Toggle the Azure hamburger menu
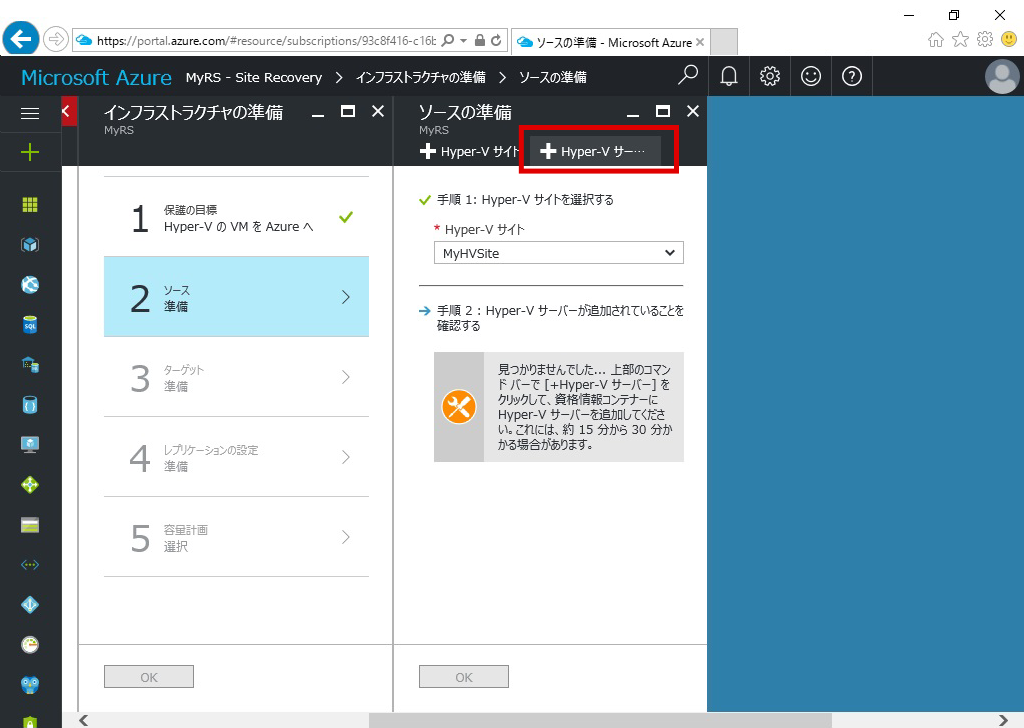This screenshot has height=728, width=1024. (30, 114)
